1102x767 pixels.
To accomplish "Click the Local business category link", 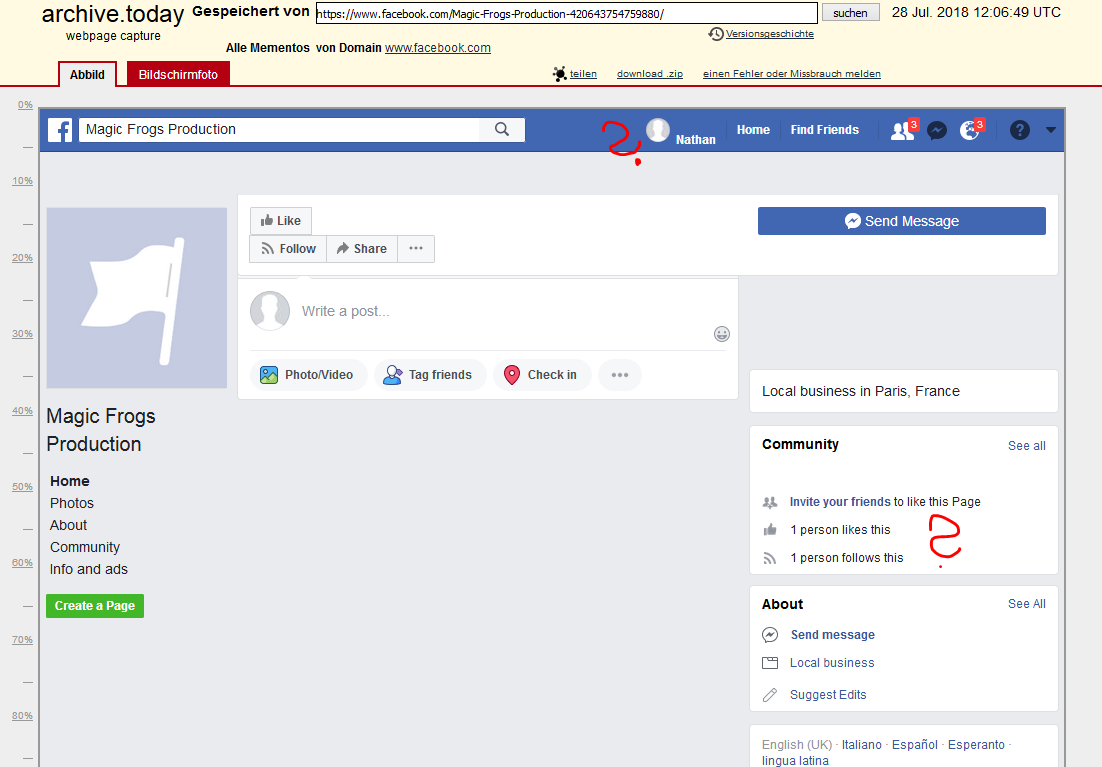I will pyautogui.click(x=832, y=663).
